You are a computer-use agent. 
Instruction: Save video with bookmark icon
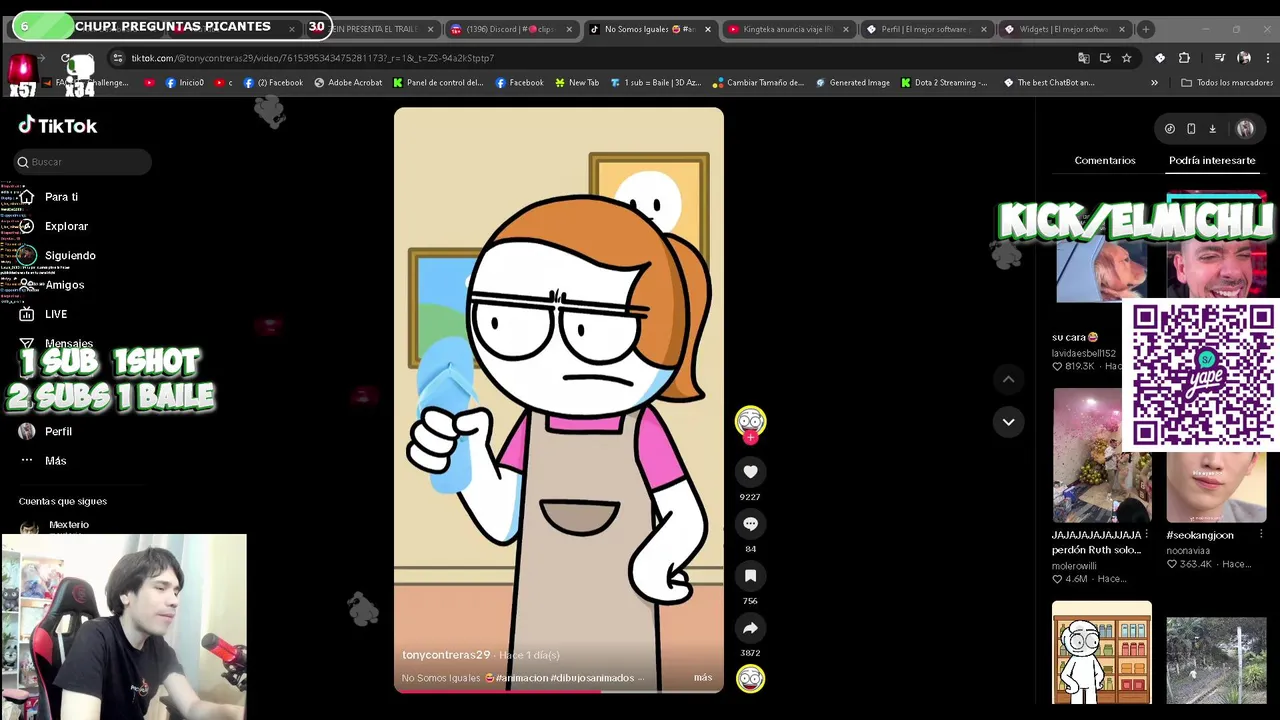point(750,575)
